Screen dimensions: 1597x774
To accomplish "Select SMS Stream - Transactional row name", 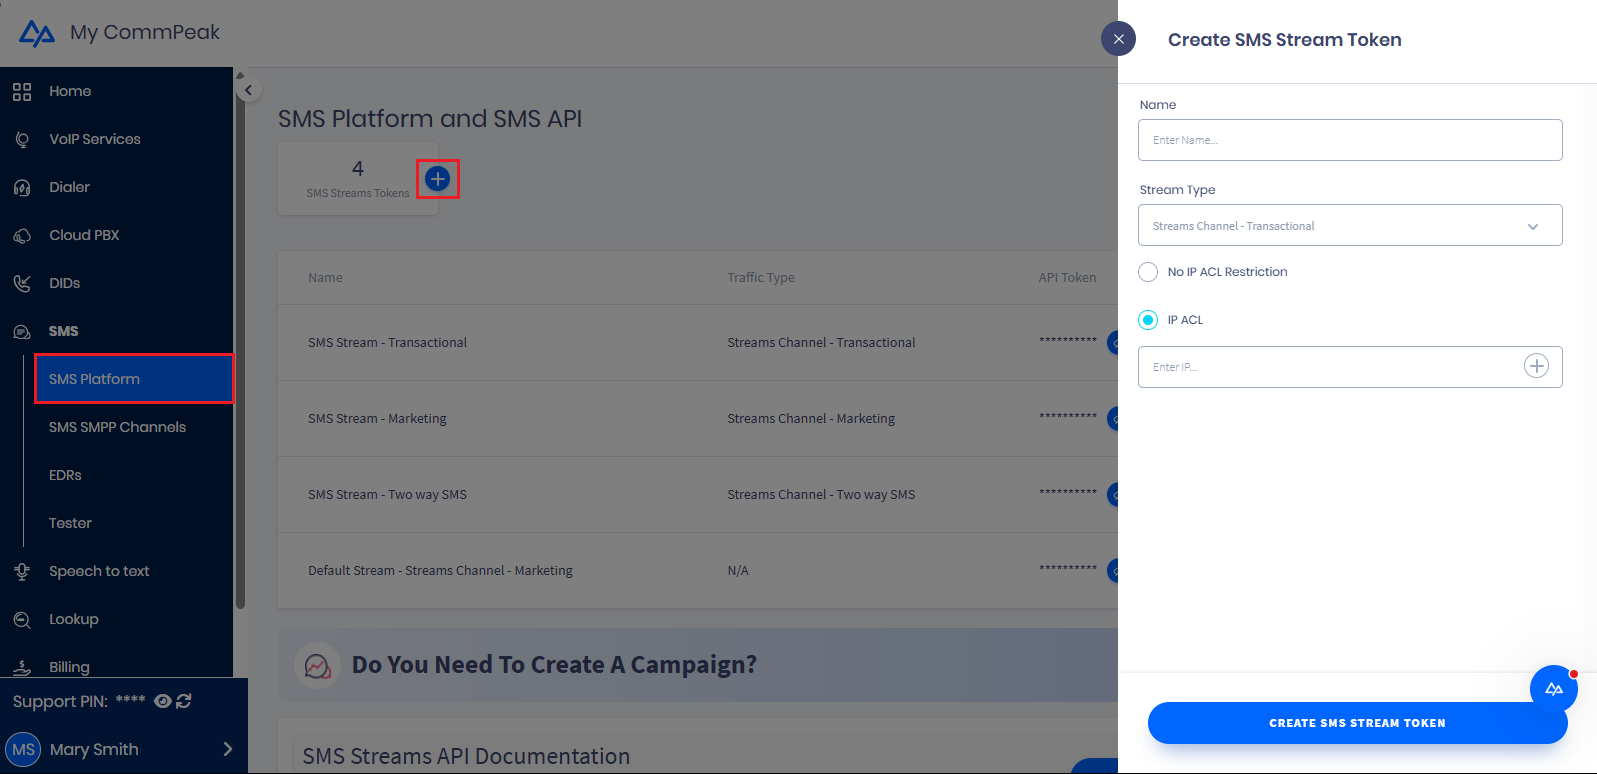I will pyautogui.click(x=387, y=342).
